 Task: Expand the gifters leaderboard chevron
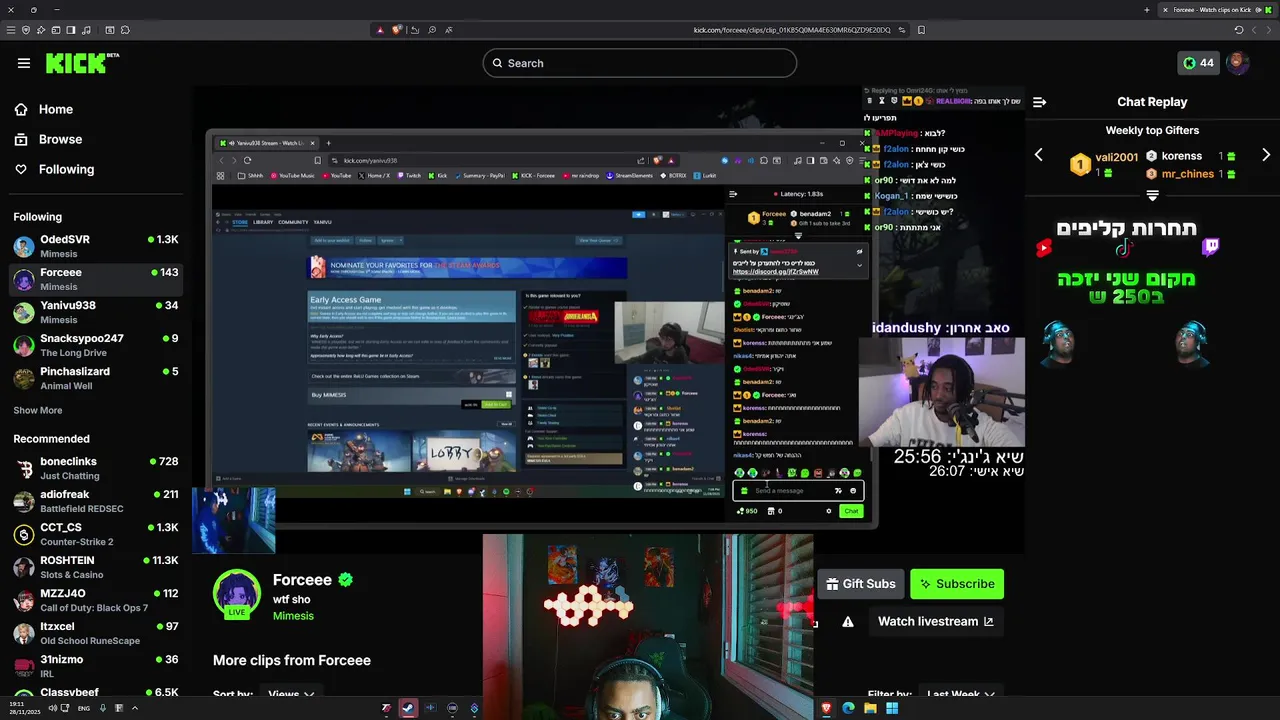(1152, 196)
